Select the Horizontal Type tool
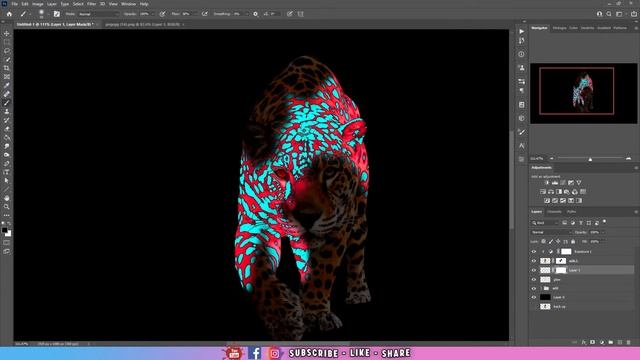This screenshot has height=360, width=640. (7, 172)
